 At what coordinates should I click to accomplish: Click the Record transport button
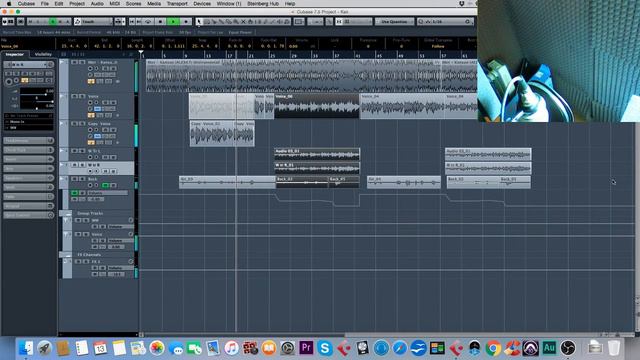tap(186, 21)
